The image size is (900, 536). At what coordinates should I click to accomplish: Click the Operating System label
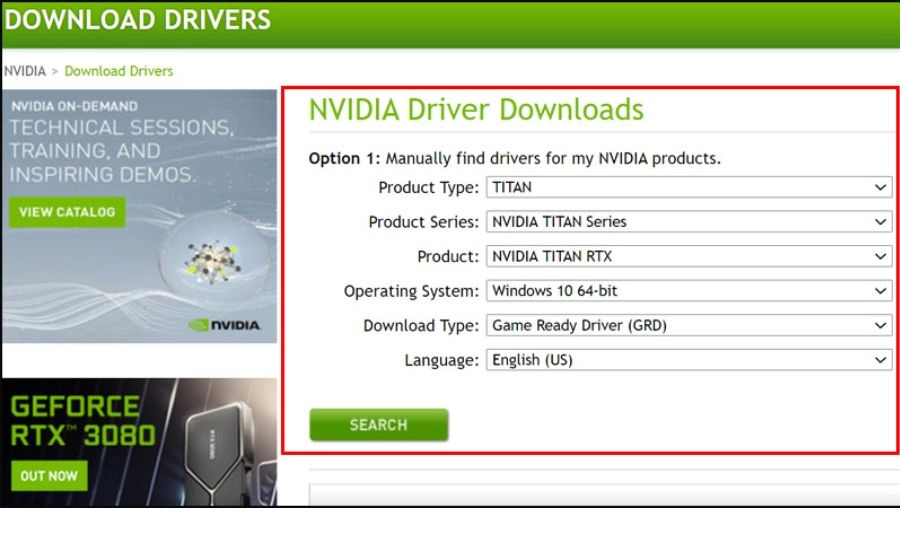(411, 292)
